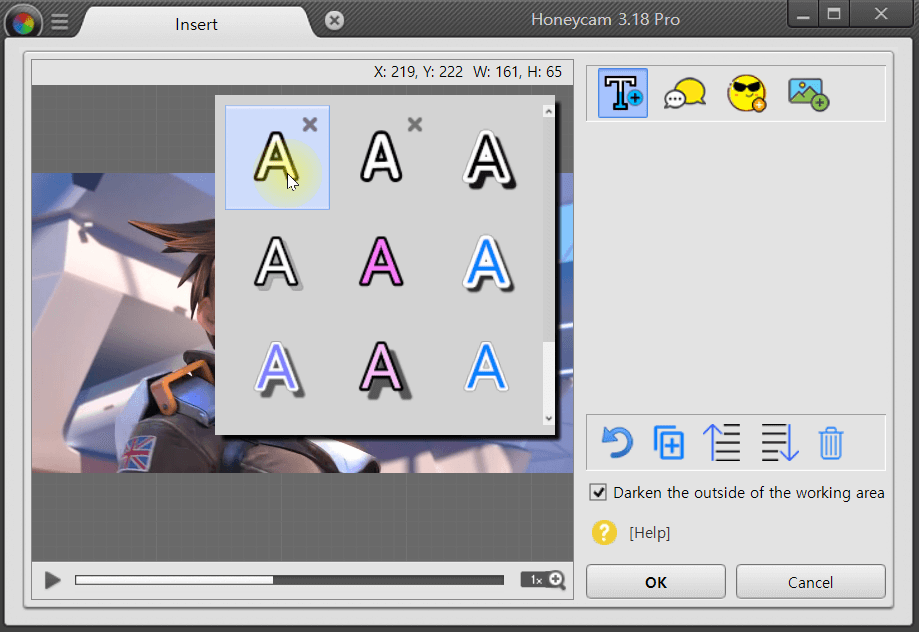This screenshot has height=632, width=919.
Task: Open the sticker emoji insert icon
Action: [746, 93]
